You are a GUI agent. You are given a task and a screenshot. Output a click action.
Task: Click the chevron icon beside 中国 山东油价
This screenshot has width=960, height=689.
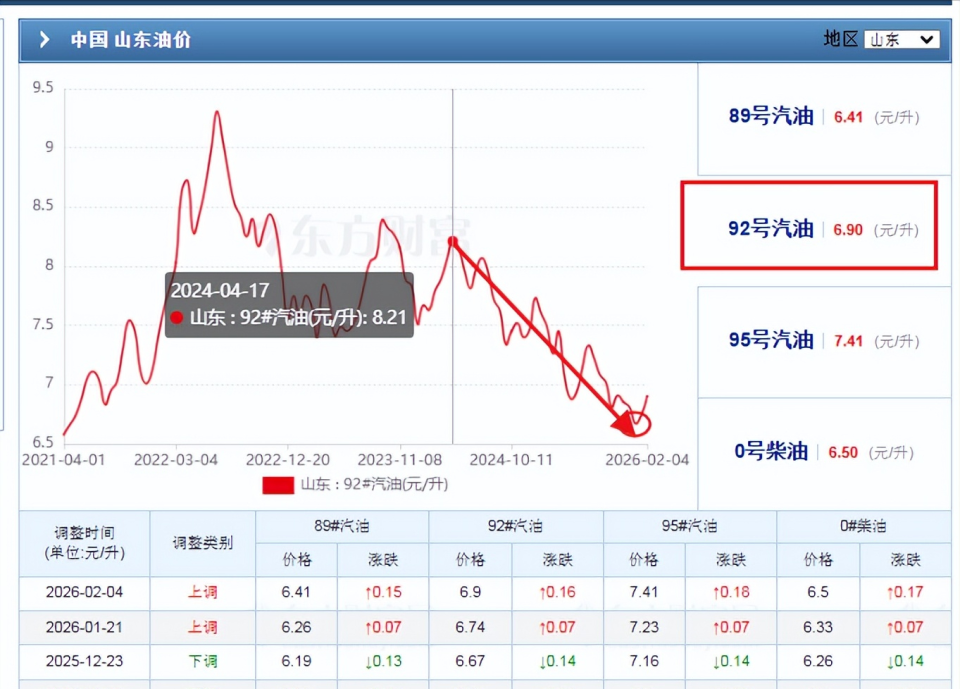[x=44, y=40]
